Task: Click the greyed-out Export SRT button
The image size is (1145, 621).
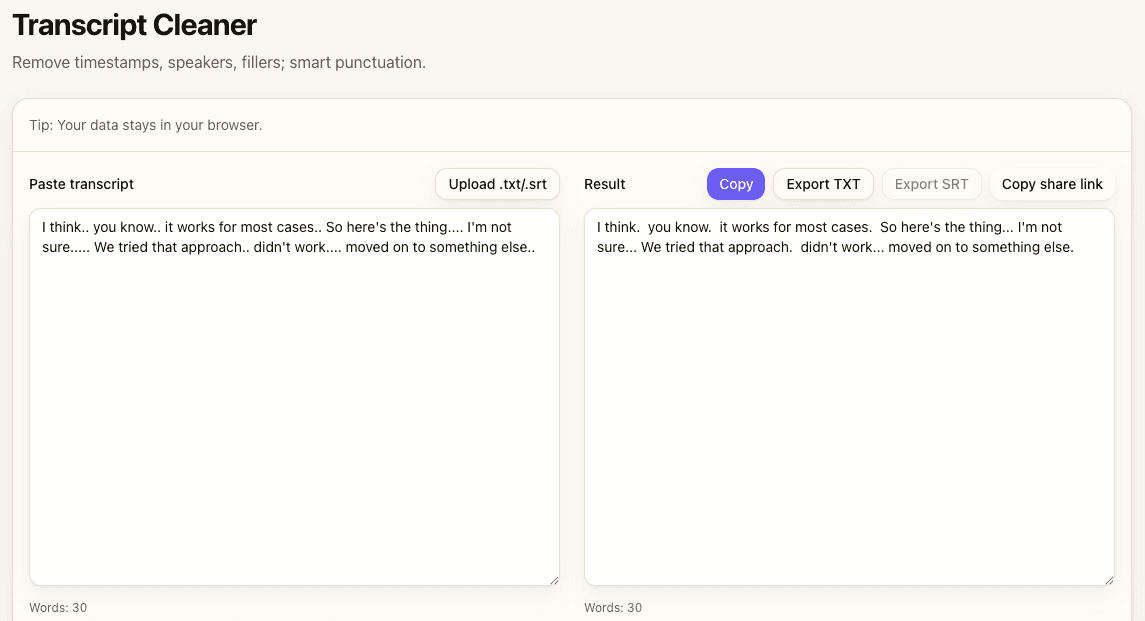Action: (x=931, y=184)
